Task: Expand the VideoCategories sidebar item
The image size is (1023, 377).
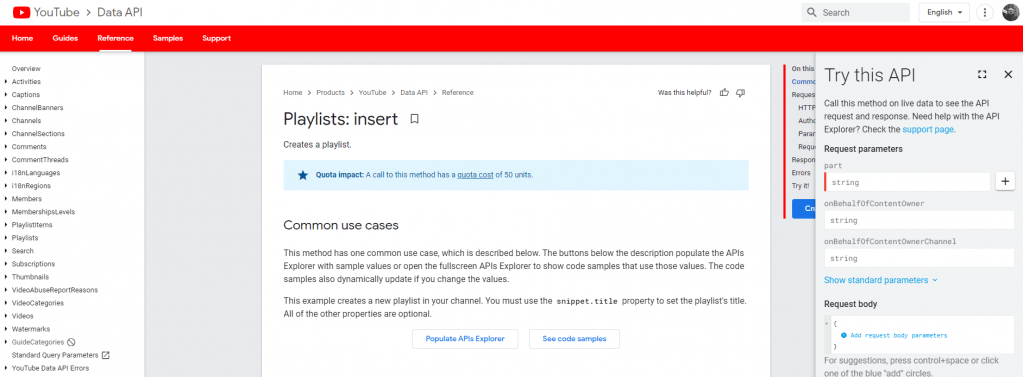Action: click(6, 303)
